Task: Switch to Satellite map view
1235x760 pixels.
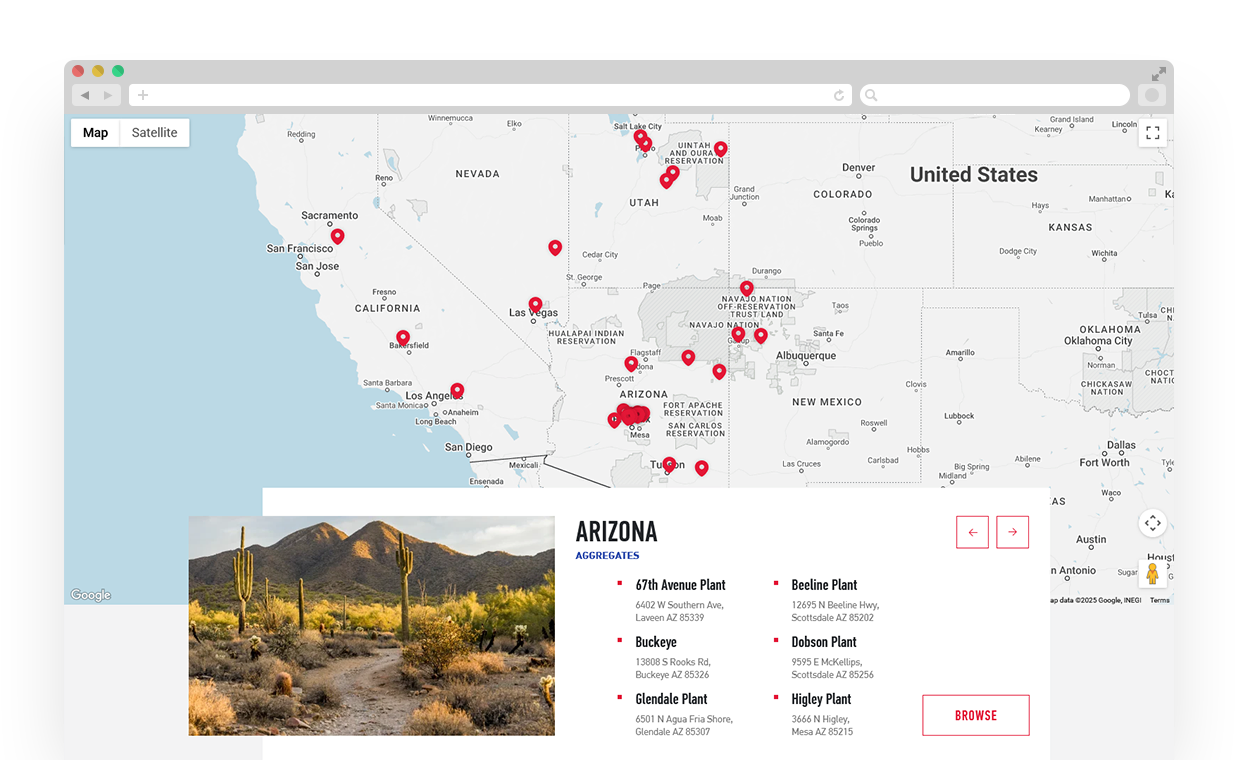Action: click(x=154, y=133)
